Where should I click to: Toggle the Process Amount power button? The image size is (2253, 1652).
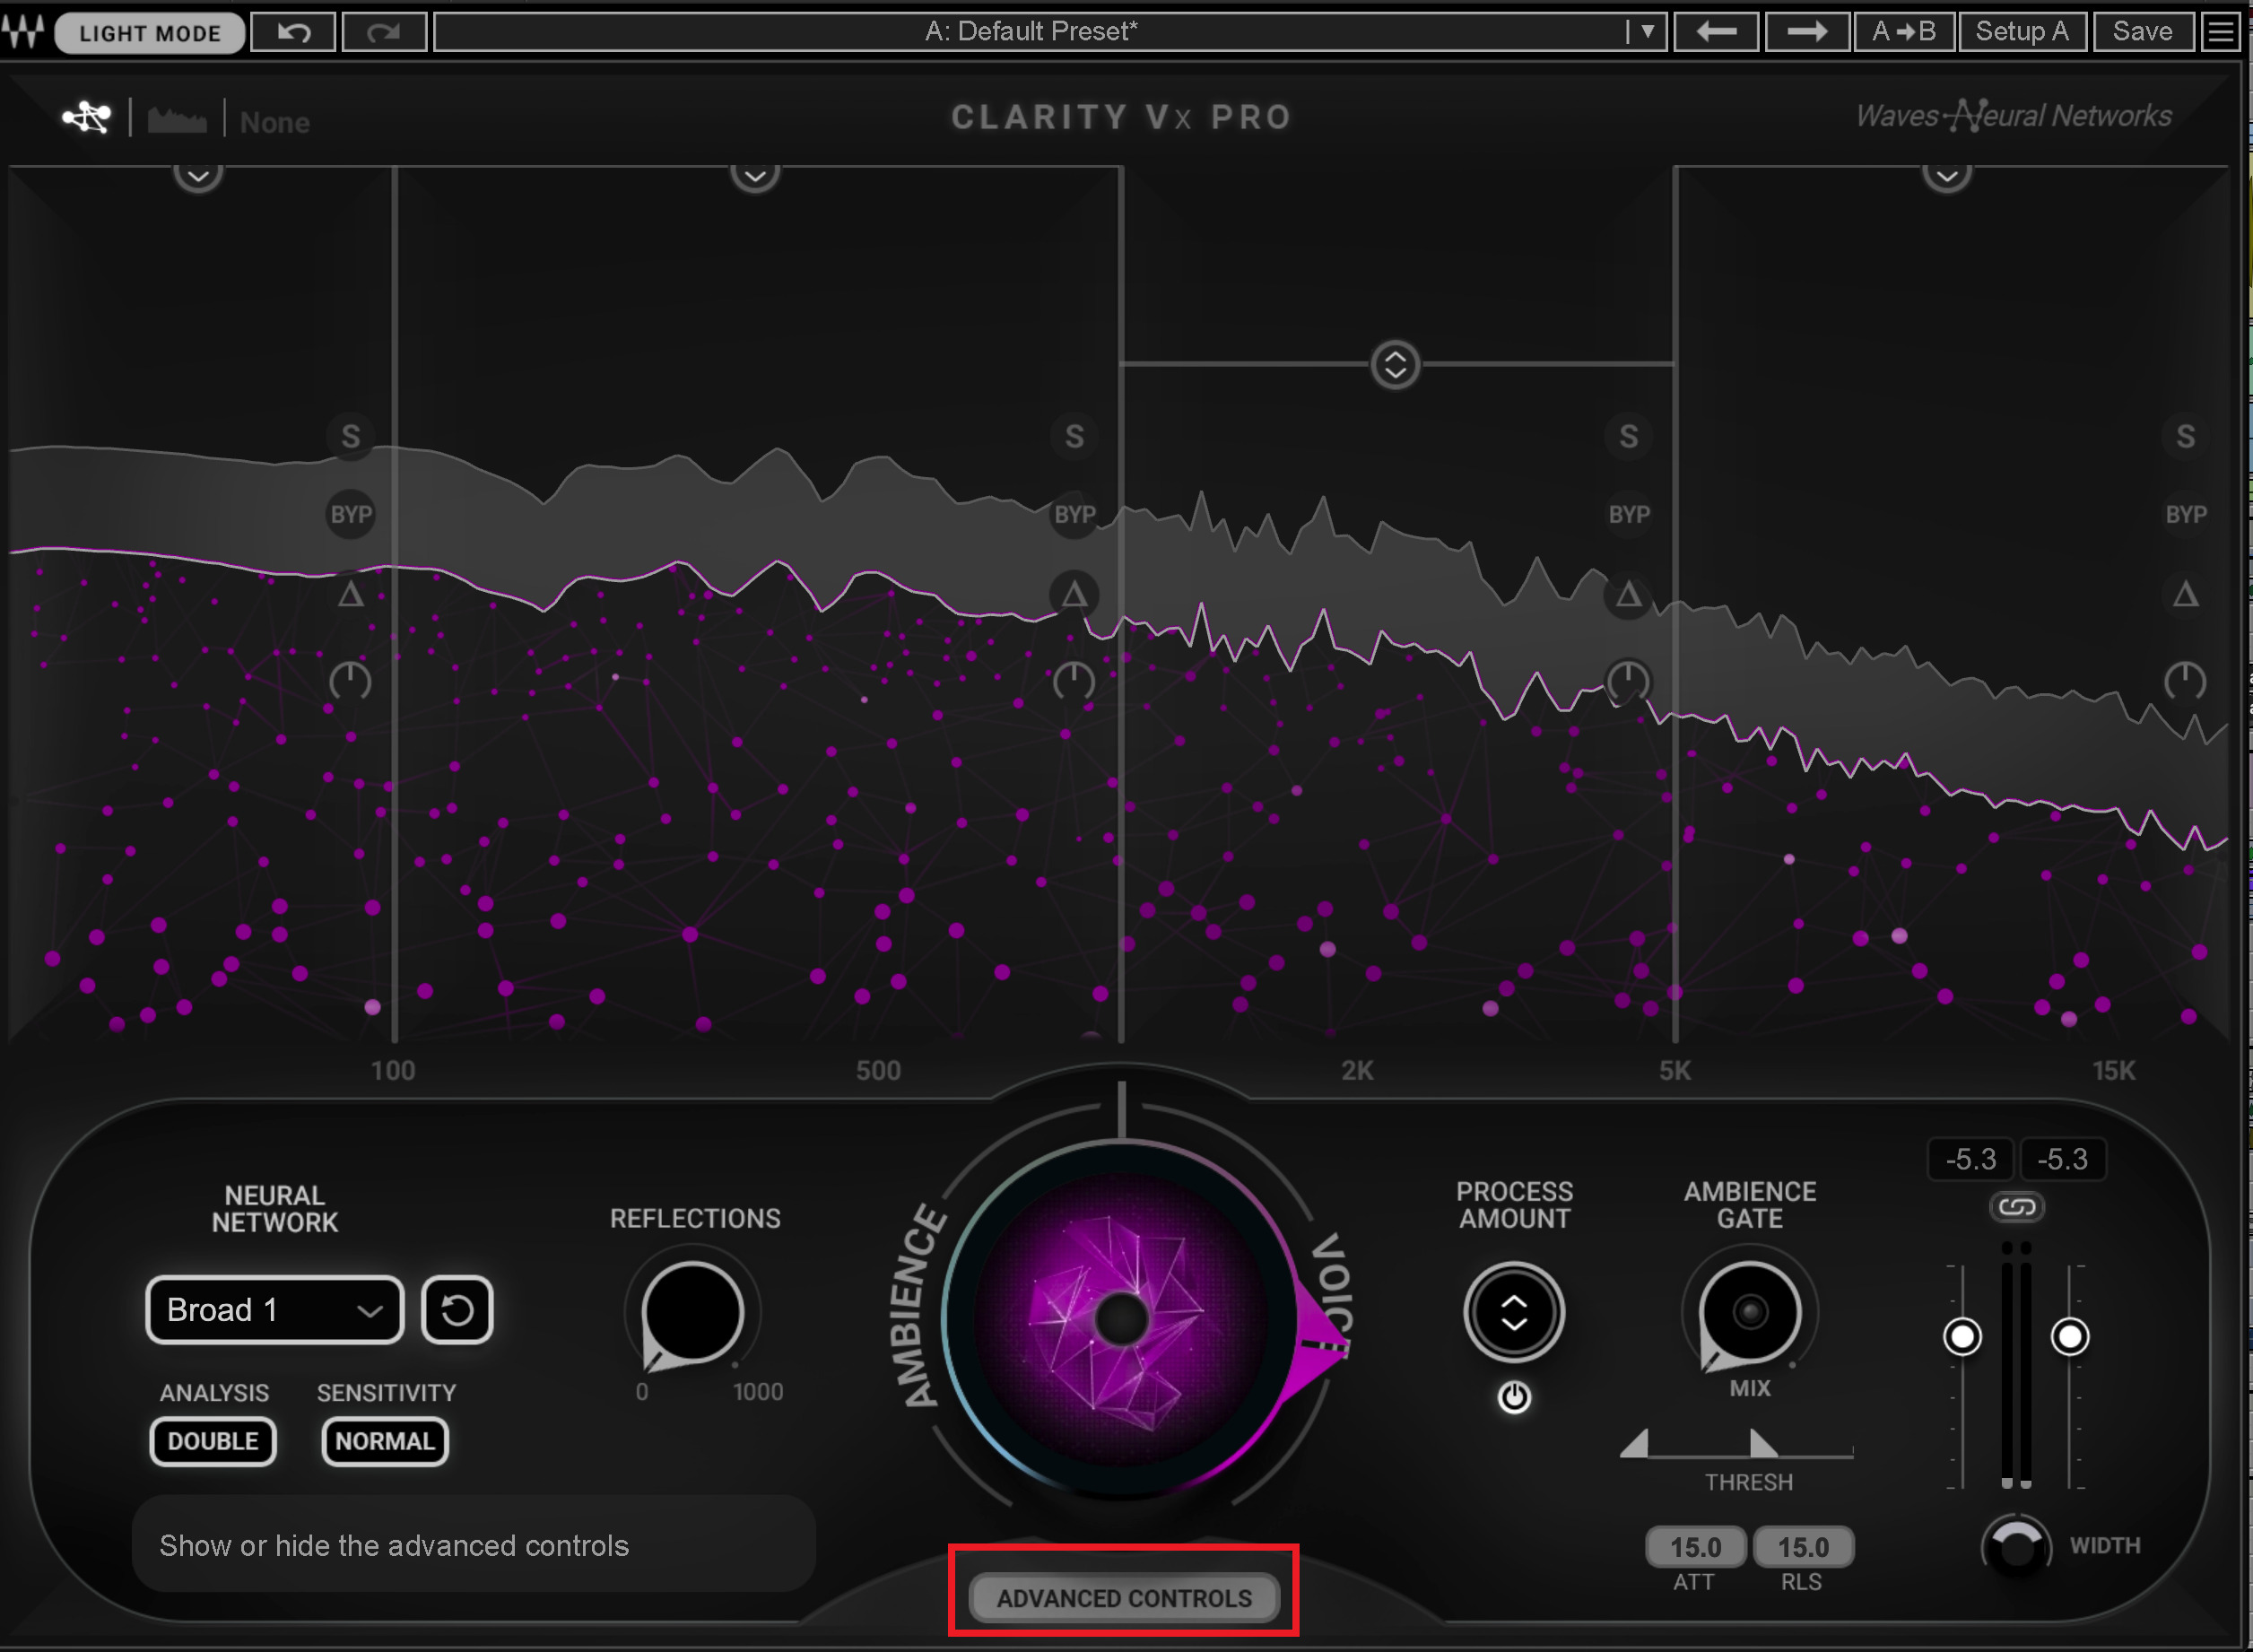[1514, 1396]
